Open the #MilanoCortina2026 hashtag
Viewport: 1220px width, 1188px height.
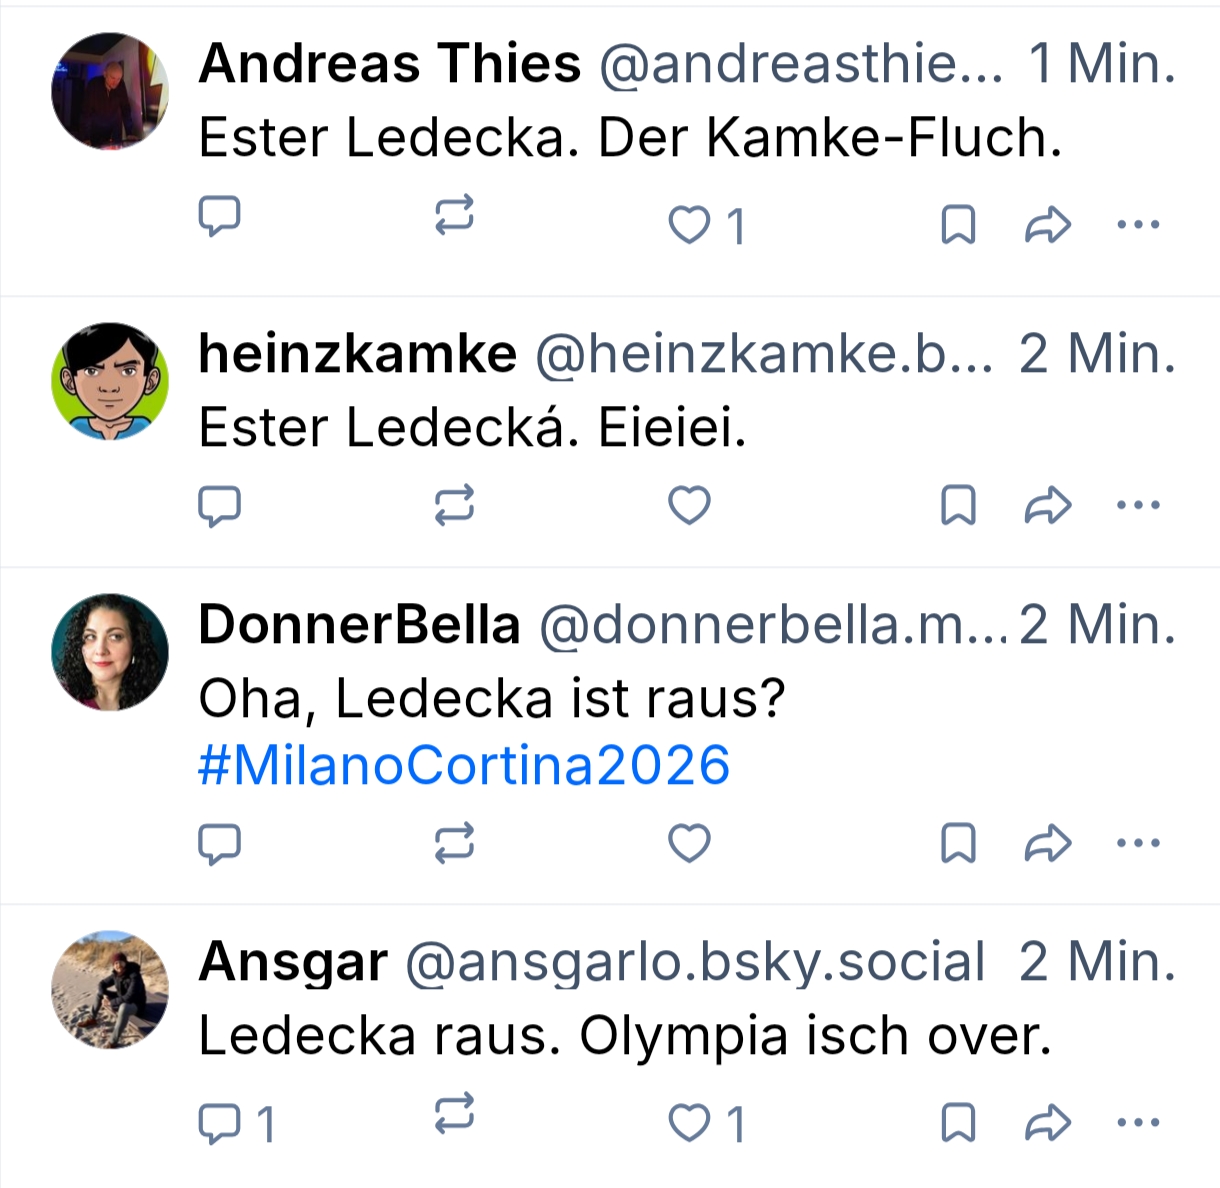pos(464,766)
